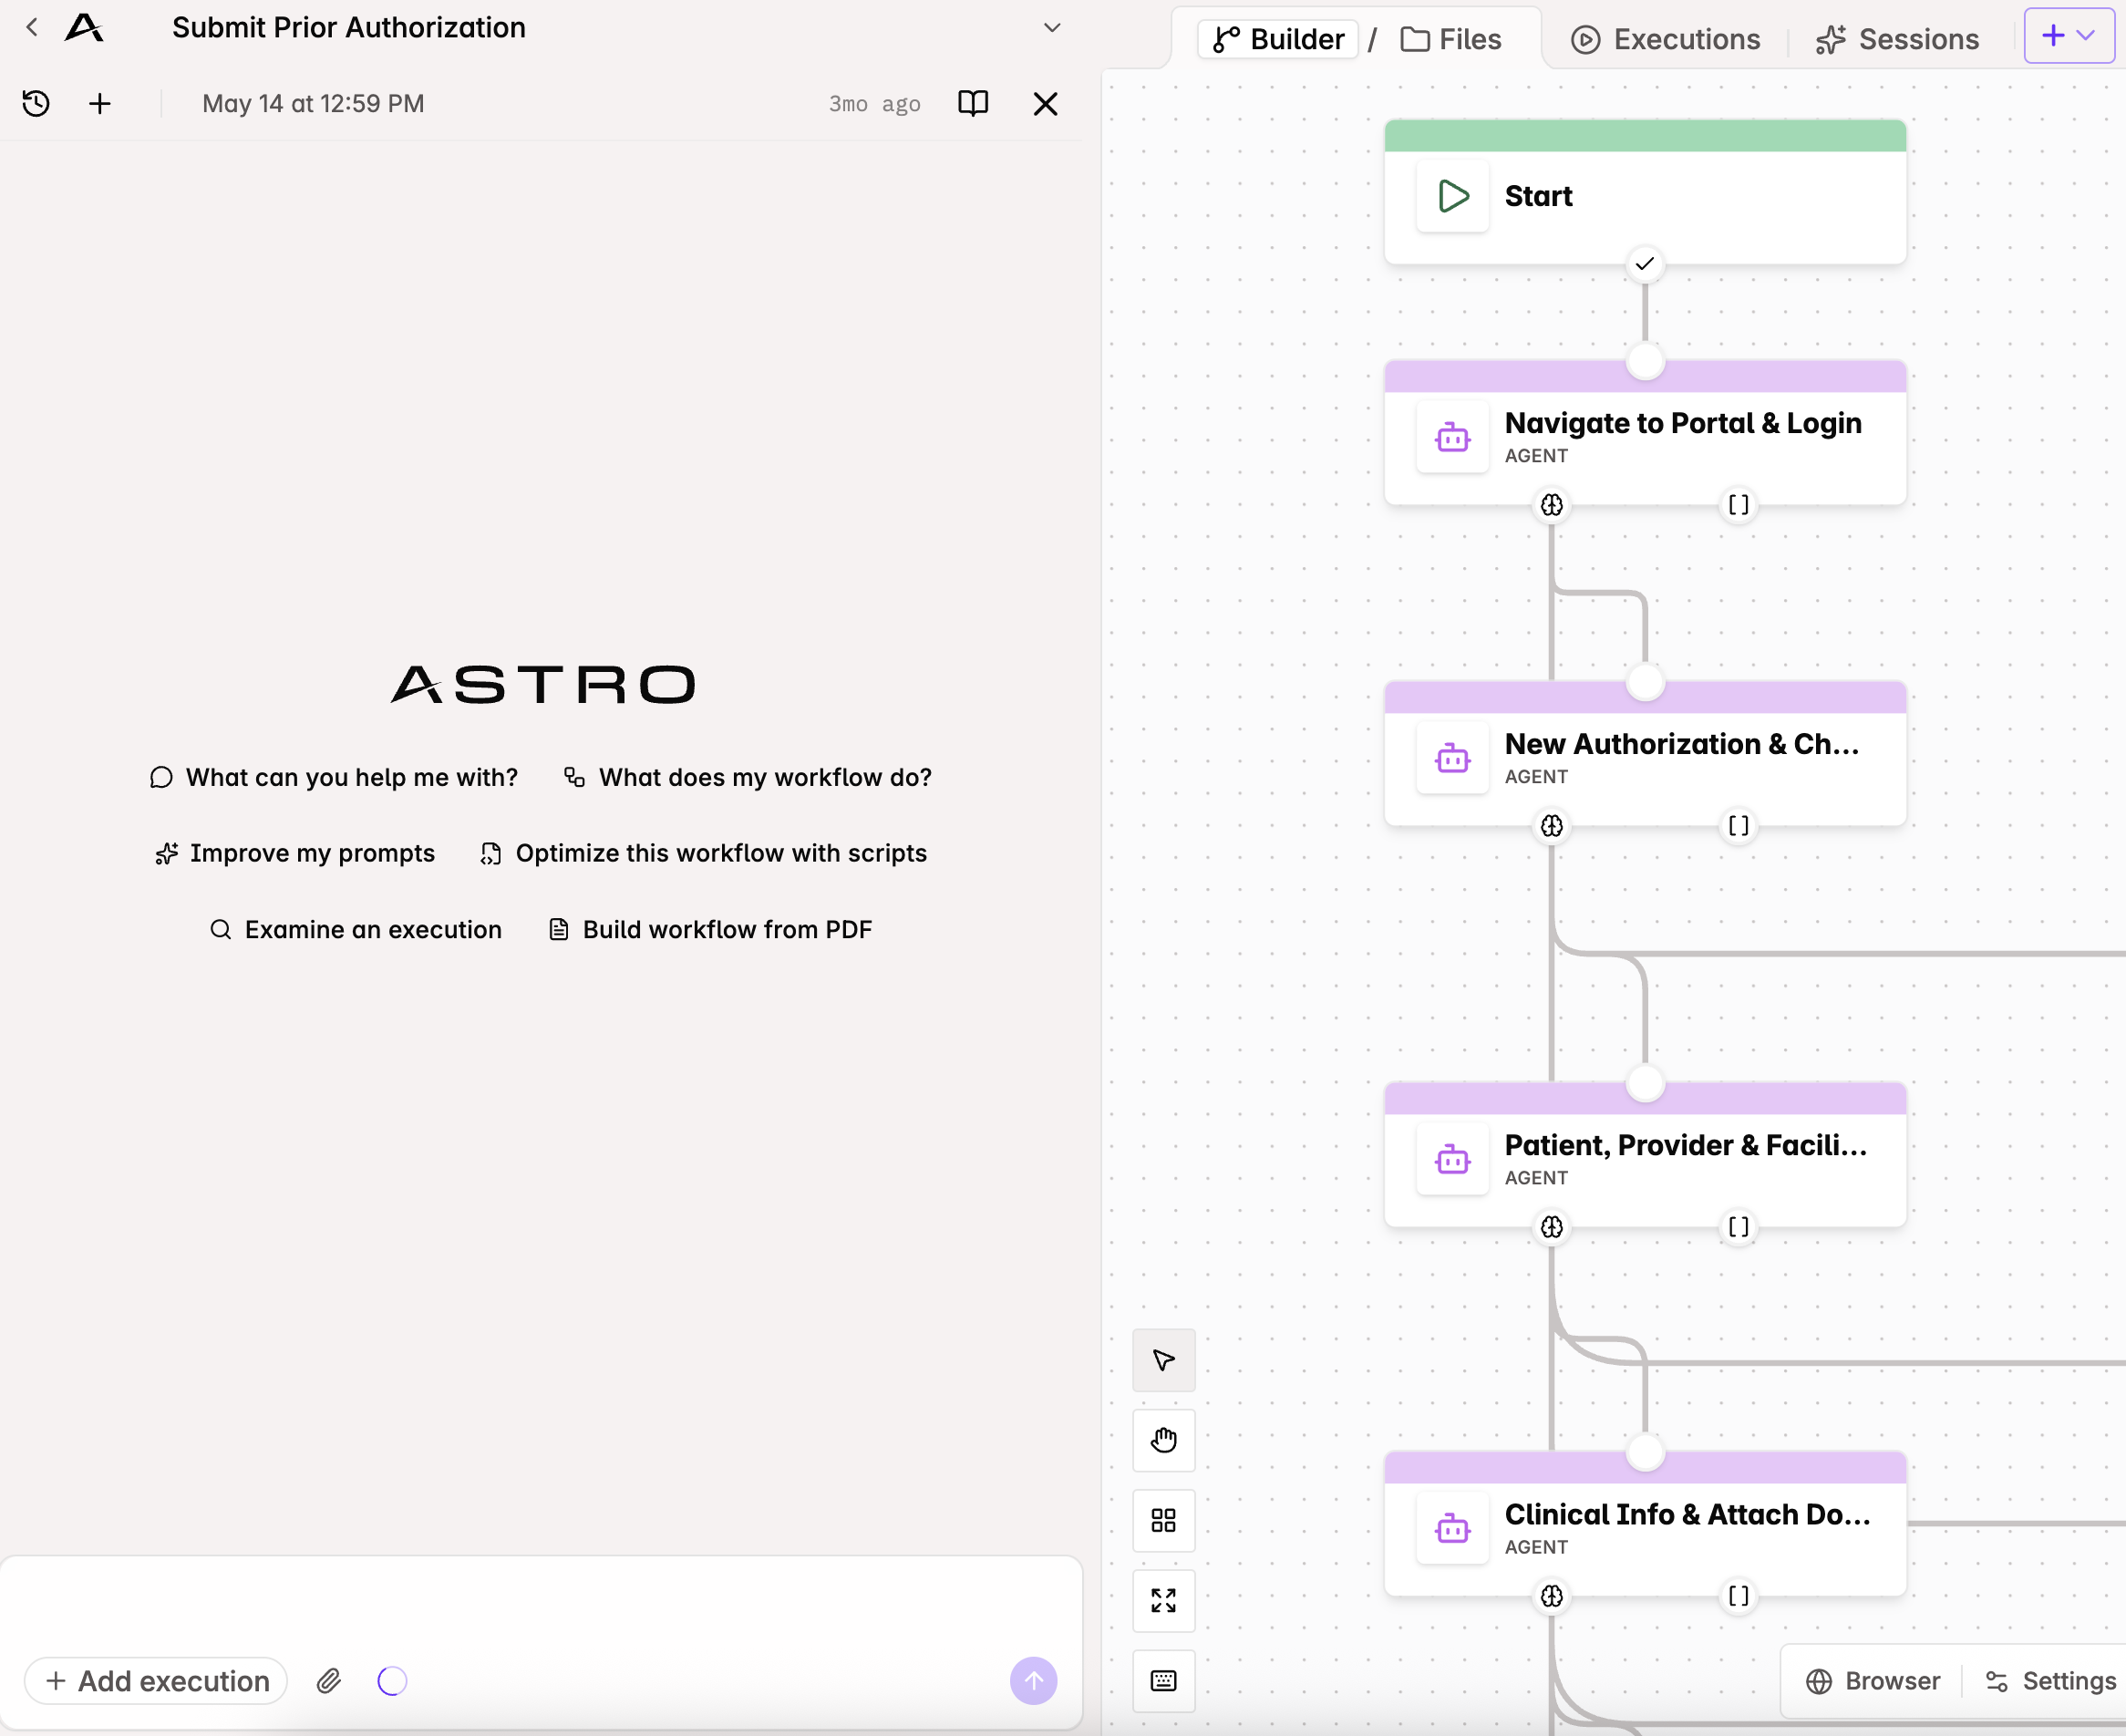Click the Astro logo in the header
Image resolution: width=2126 pixels, height=1736 pixels.
(84, 28)
